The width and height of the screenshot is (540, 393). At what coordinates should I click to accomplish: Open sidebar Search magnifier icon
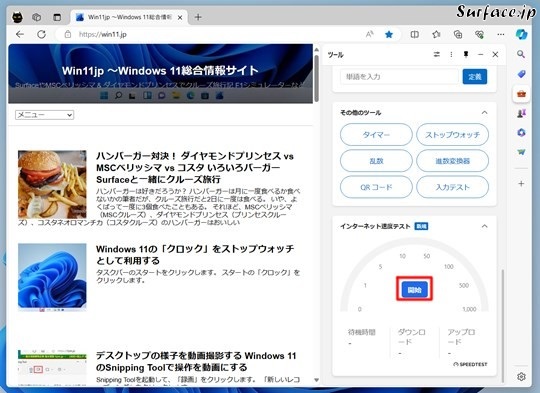tap(521, 54)
